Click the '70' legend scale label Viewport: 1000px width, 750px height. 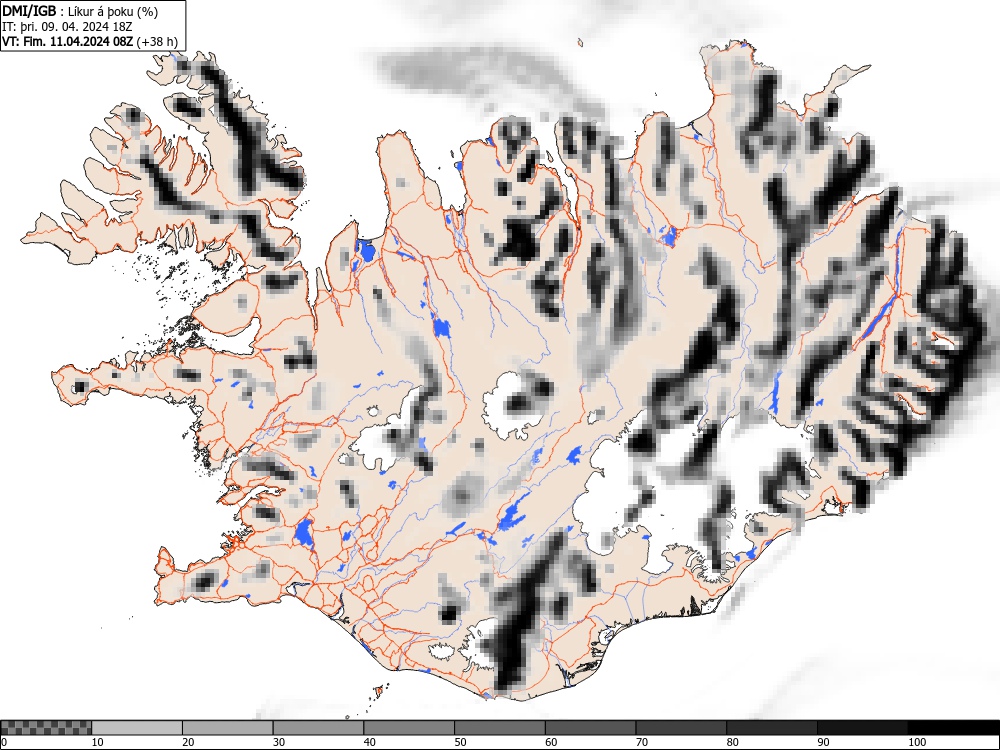tap(641, 742)
